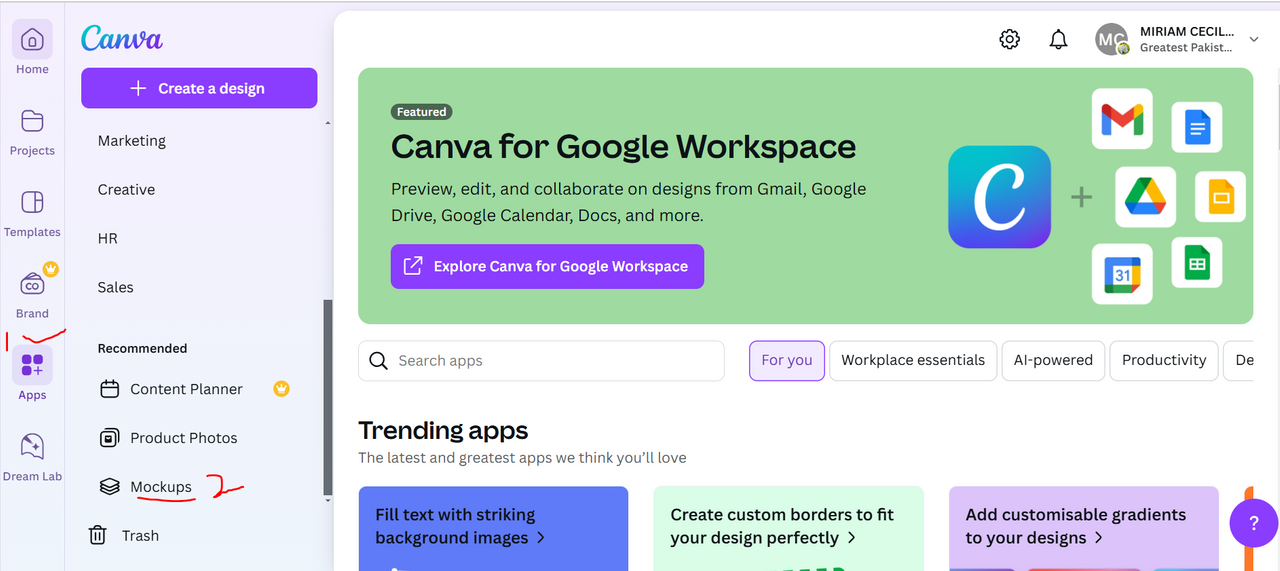Click the Canva logo

pos(122,39)
